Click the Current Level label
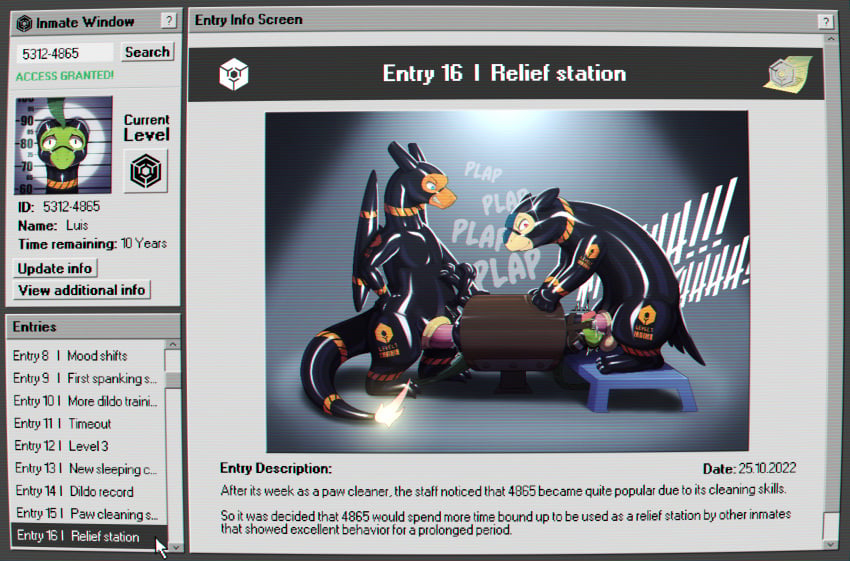850x561 pixels. 146,127
